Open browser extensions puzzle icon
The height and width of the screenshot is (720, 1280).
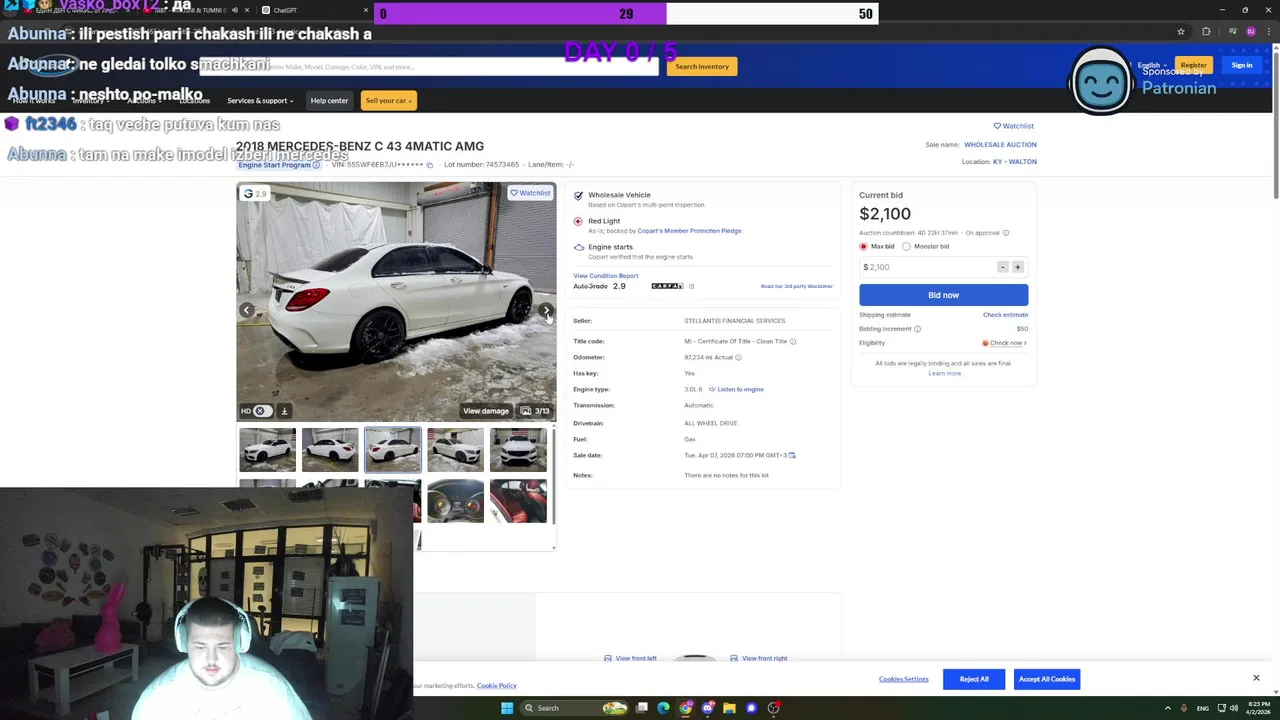point(1206,31)
